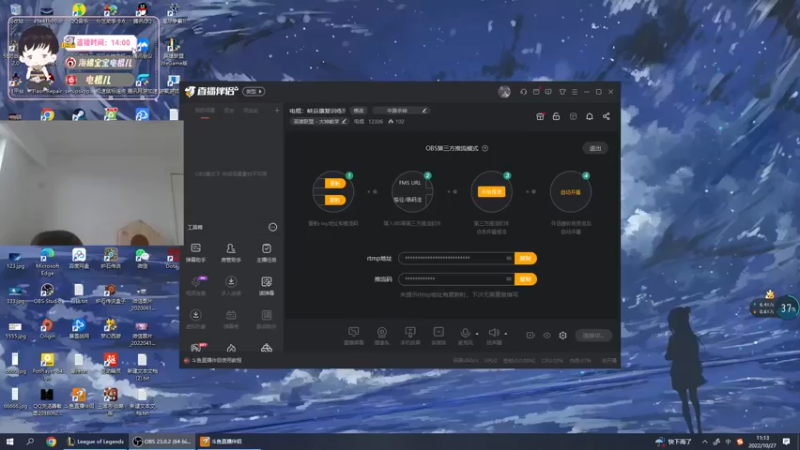Collapse the 工具箱 section
Viewport: 800px width, 450px height.
(273, 227)
